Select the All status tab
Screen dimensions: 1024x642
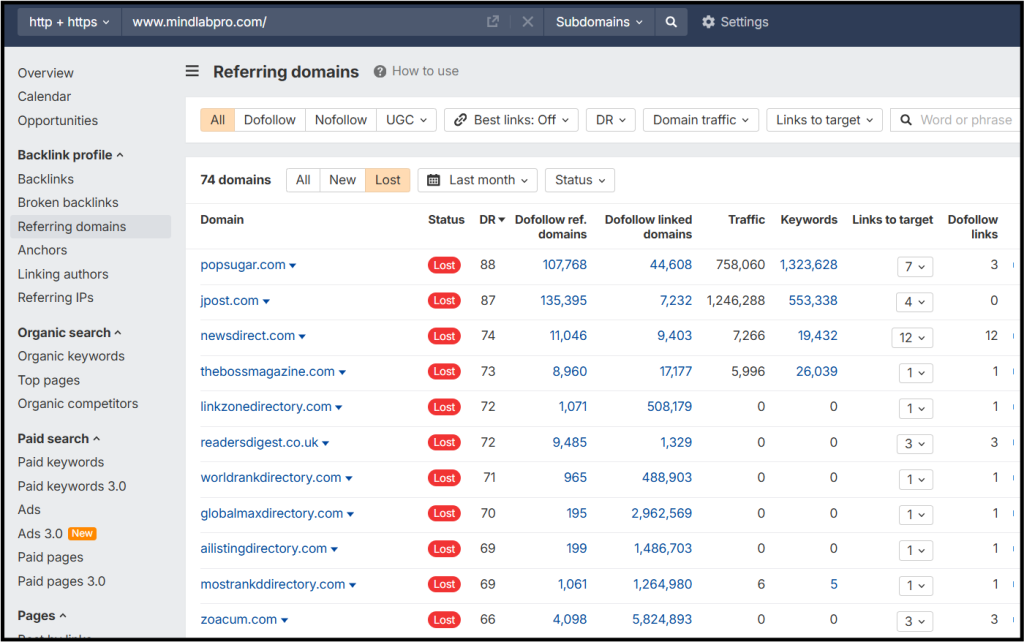click(303, 180)
